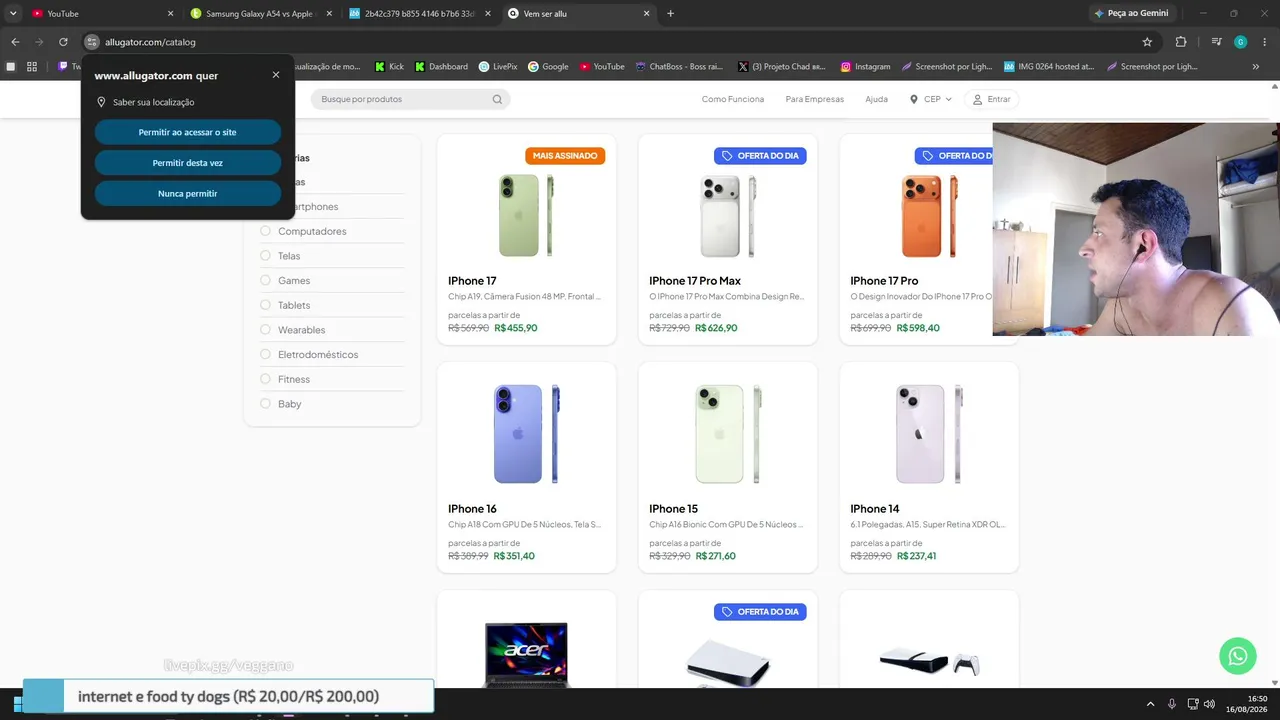Open the green iPhone 17 product image

tap(526, 215)
